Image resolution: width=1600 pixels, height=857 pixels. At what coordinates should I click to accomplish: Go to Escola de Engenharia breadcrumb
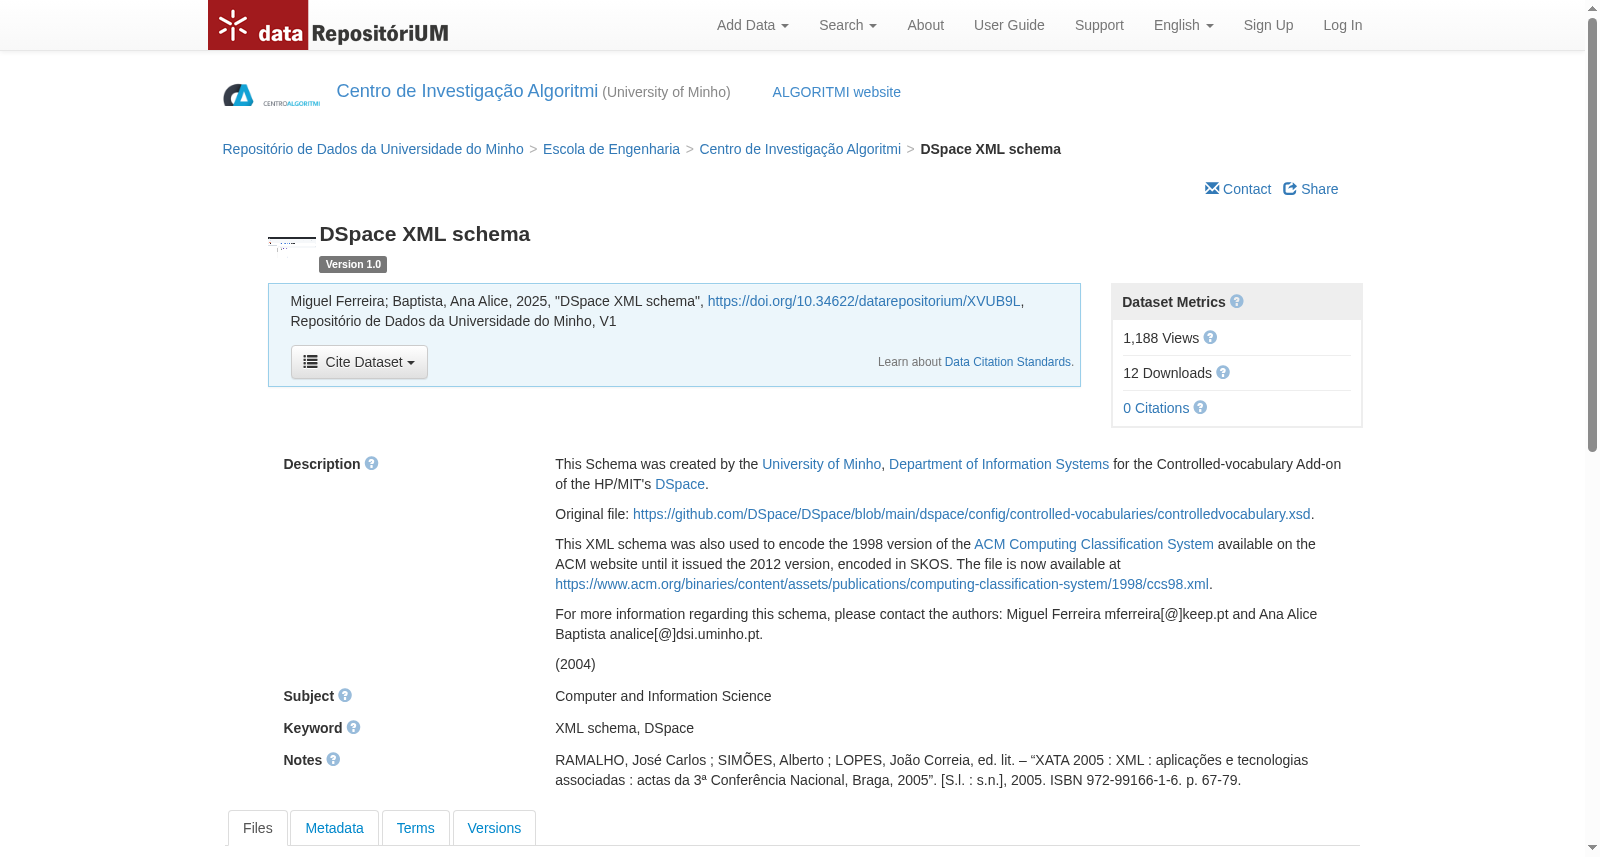[x=611, y=149]
